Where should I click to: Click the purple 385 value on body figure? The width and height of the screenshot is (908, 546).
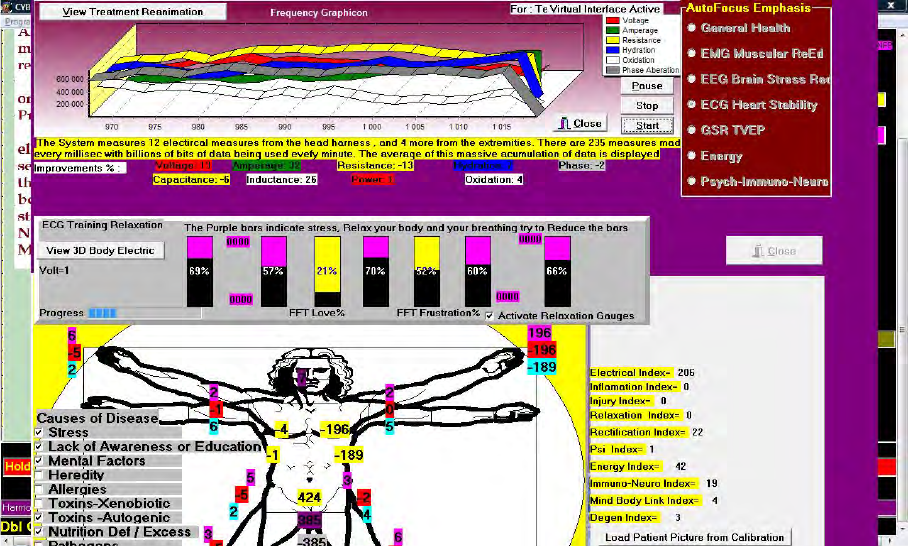[309, 520]
